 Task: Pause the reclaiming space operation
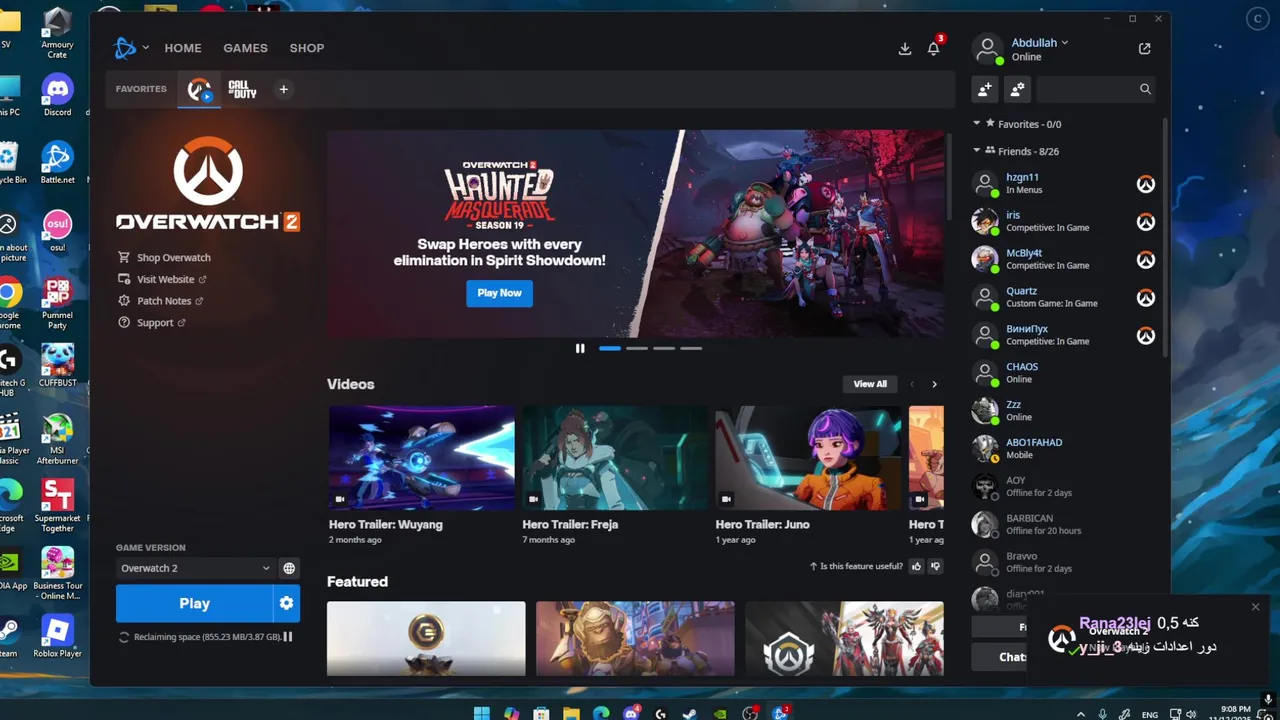pos(288,636)
